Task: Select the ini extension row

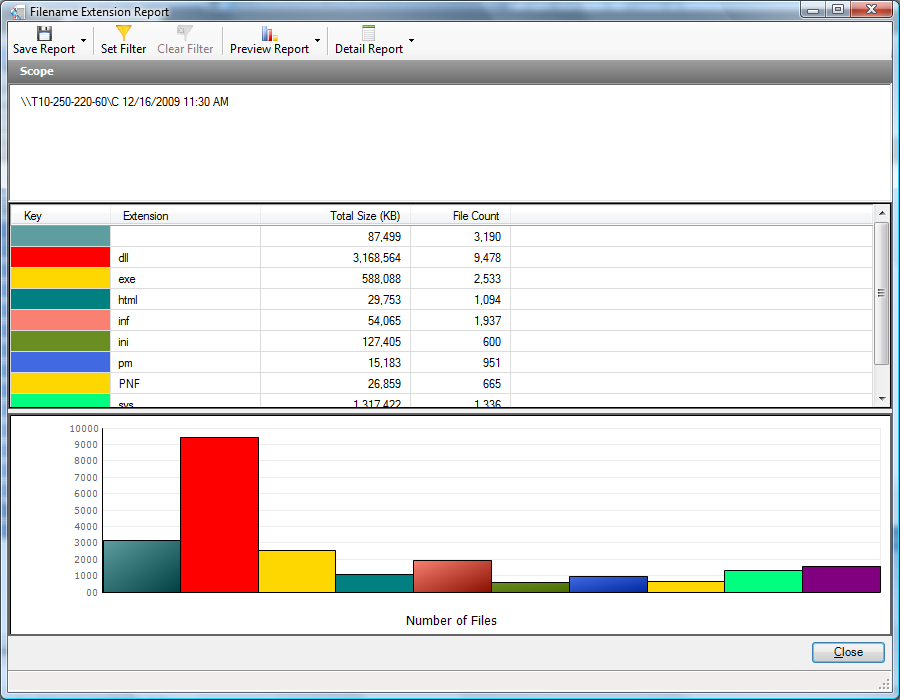Action: tap(442, 341)
